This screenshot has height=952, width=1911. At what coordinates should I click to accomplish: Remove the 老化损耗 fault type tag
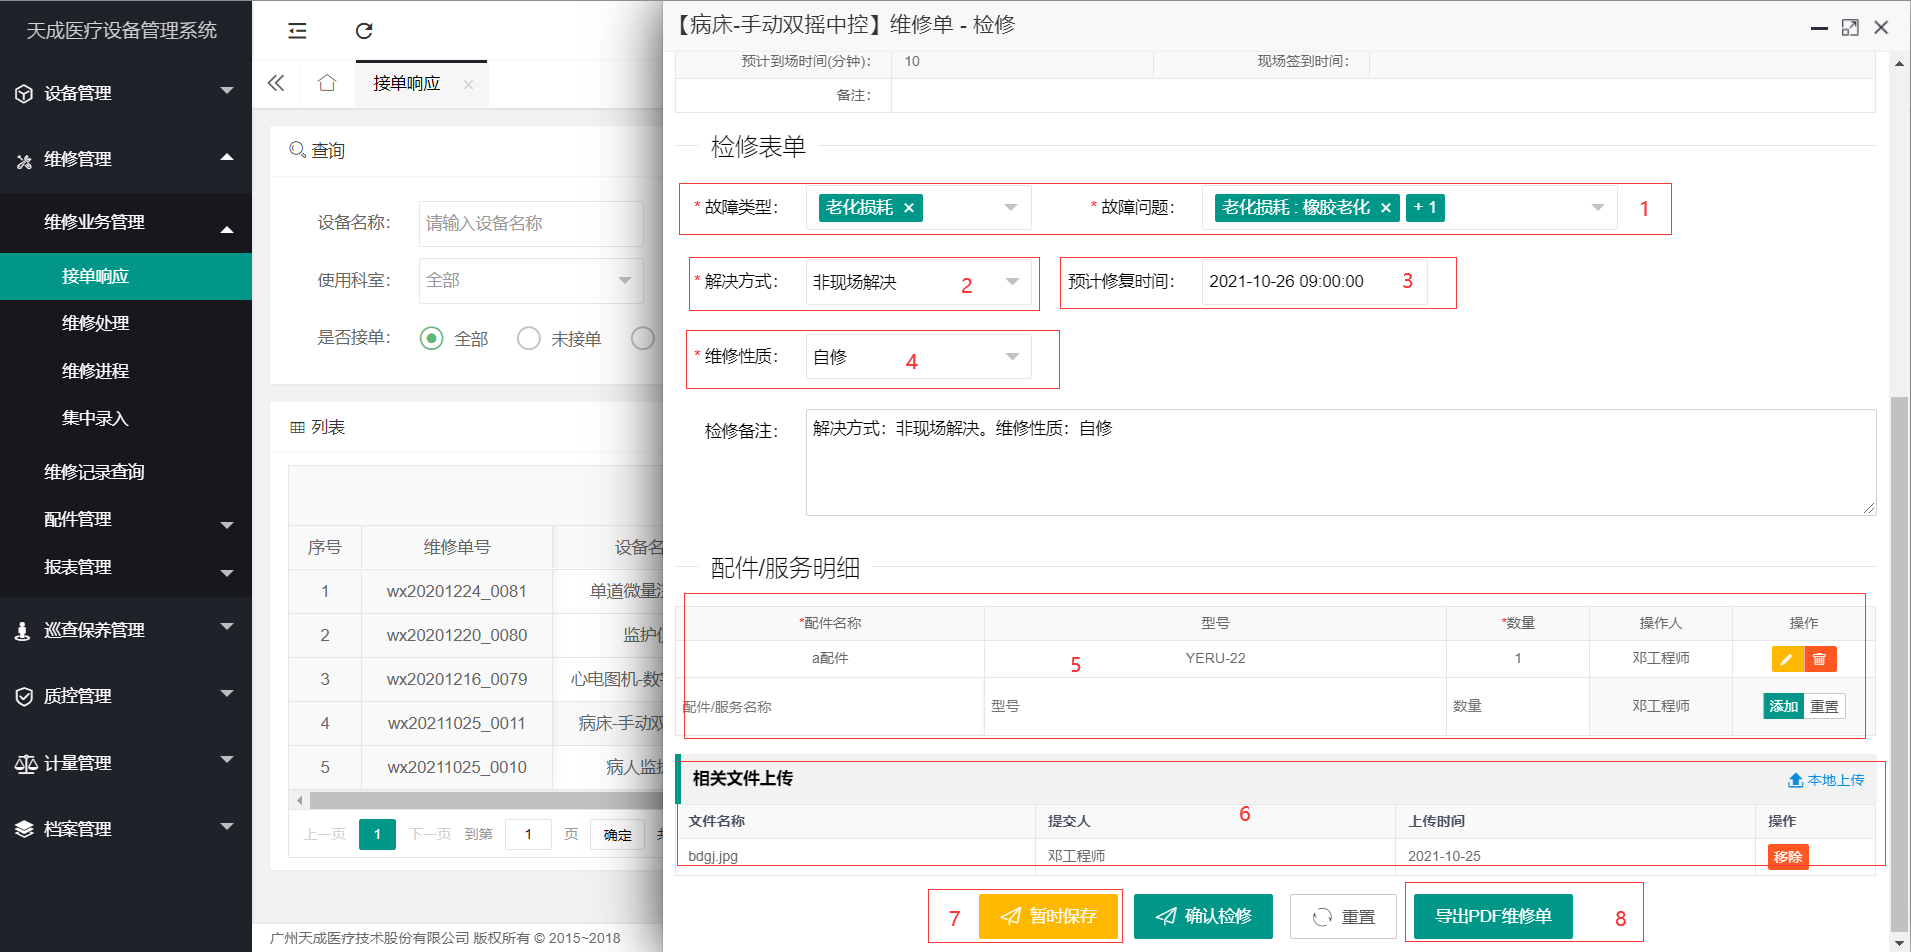(x=909, y=208)
